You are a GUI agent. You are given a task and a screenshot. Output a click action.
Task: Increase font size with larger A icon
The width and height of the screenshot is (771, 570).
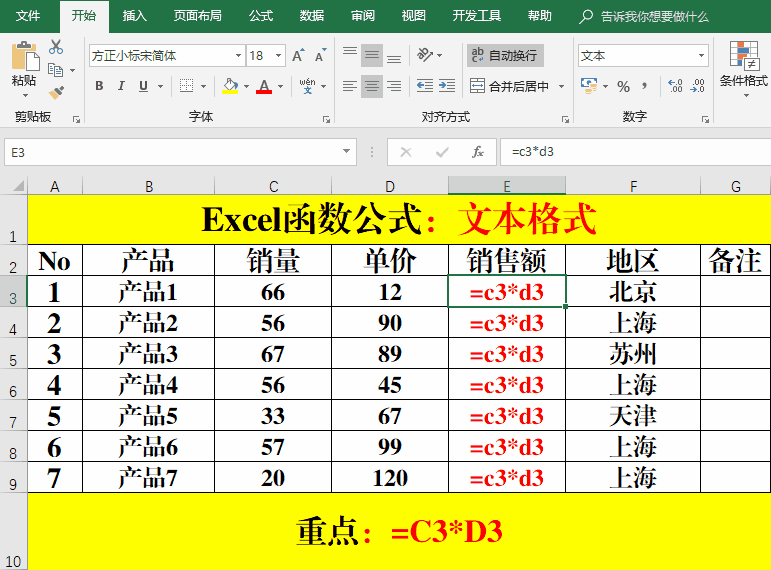(x=298, y=56)
